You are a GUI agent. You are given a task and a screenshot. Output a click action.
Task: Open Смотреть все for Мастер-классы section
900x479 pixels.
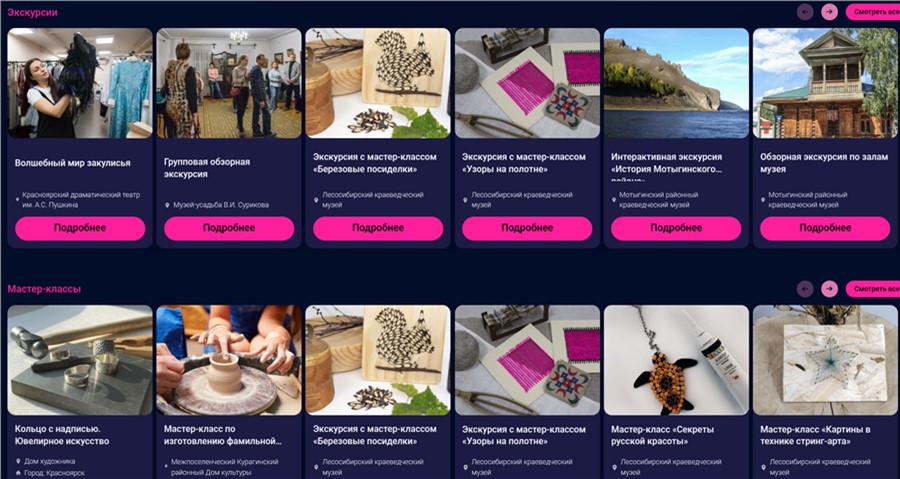click(x=872, y=289)
